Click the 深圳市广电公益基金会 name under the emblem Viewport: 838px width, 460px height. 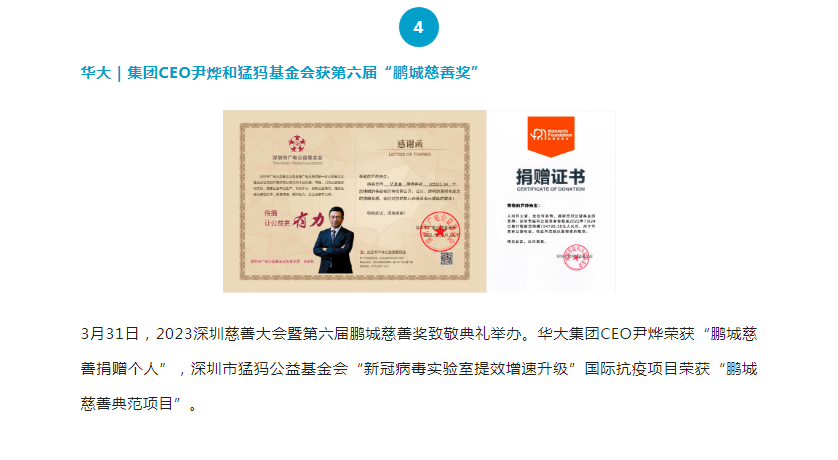(x=297, y=158)
